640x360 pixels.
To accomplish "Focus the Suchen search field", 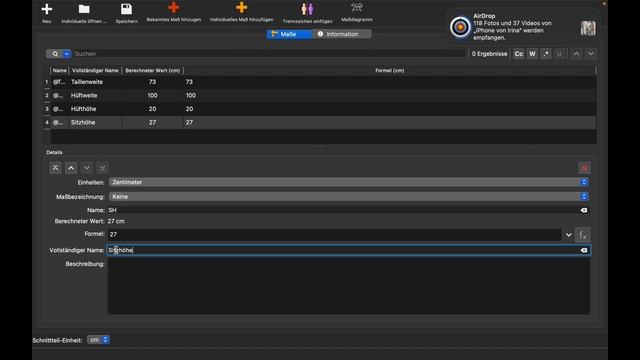I will click(x=269, y=53).
